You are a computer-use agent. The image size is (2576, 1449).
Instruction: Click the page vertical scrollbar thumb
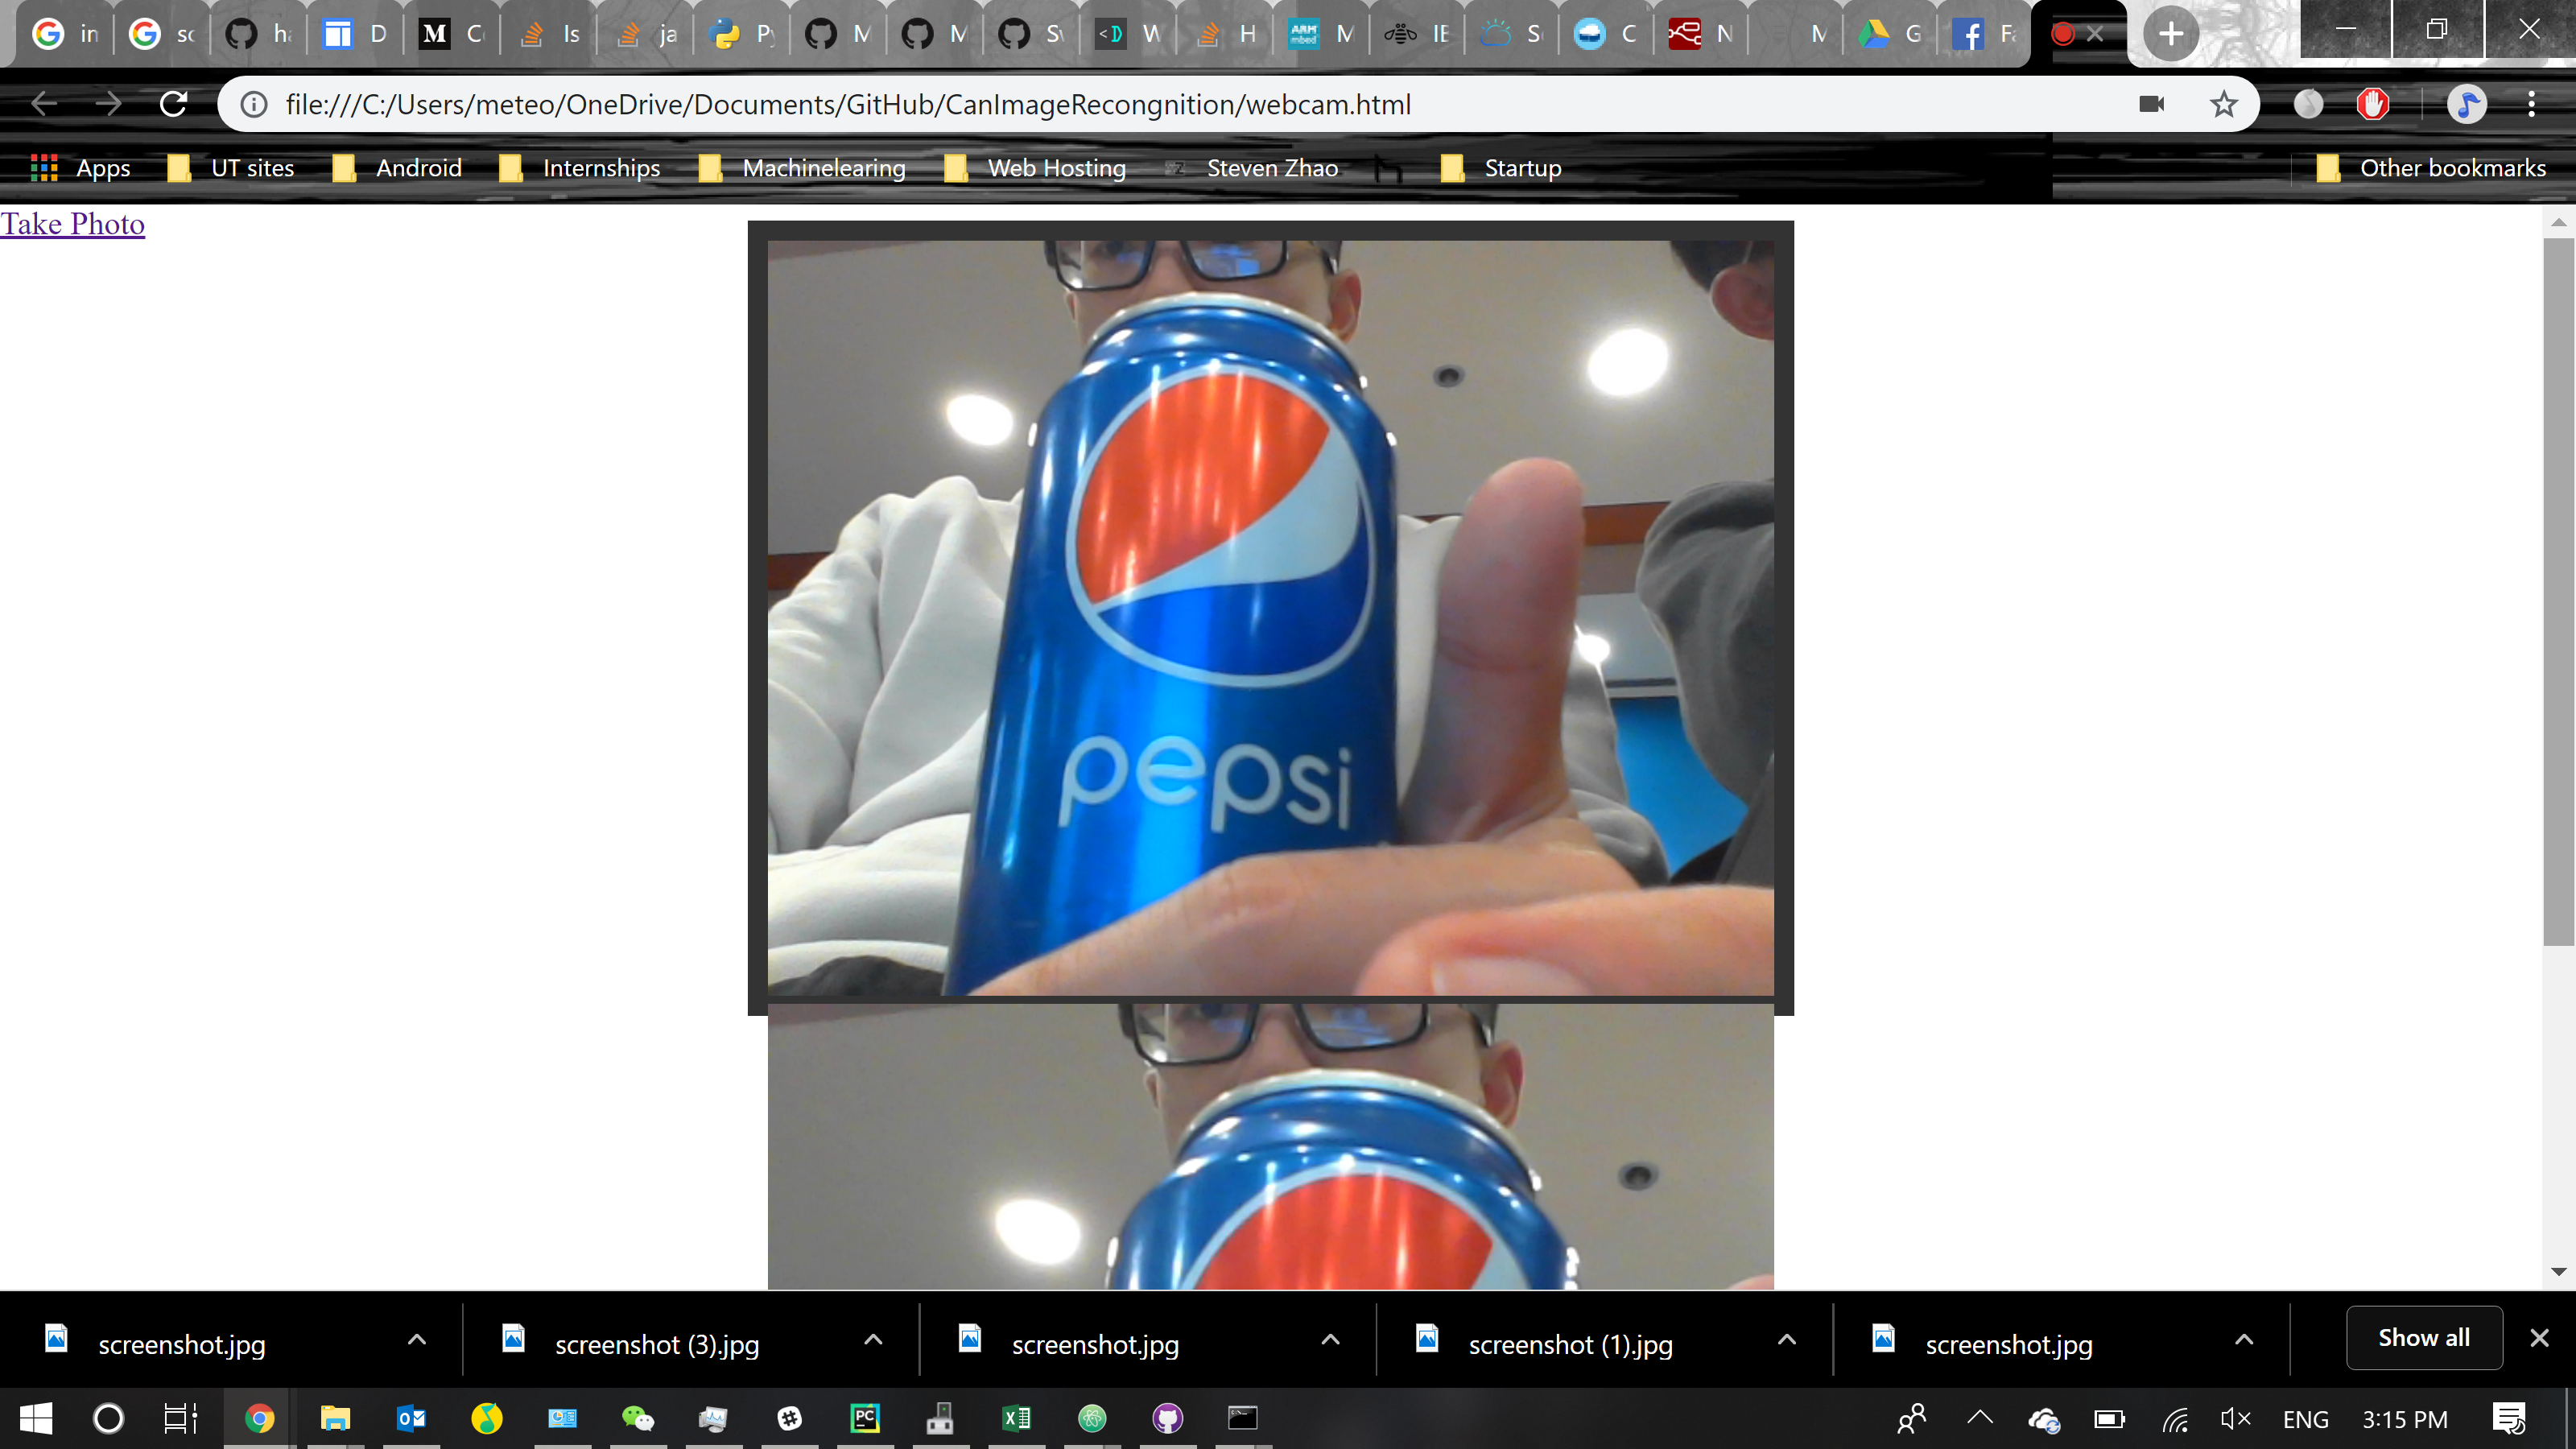tap(2558, 590)
